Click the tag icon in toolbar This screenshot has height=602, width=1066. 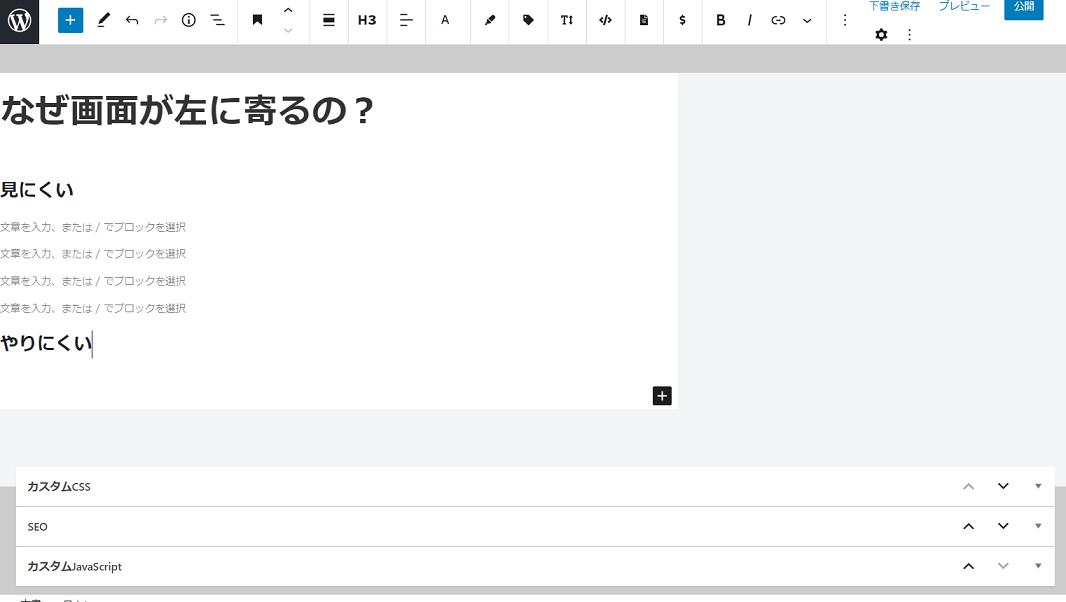pyautogui.click(x=528, y=20)
